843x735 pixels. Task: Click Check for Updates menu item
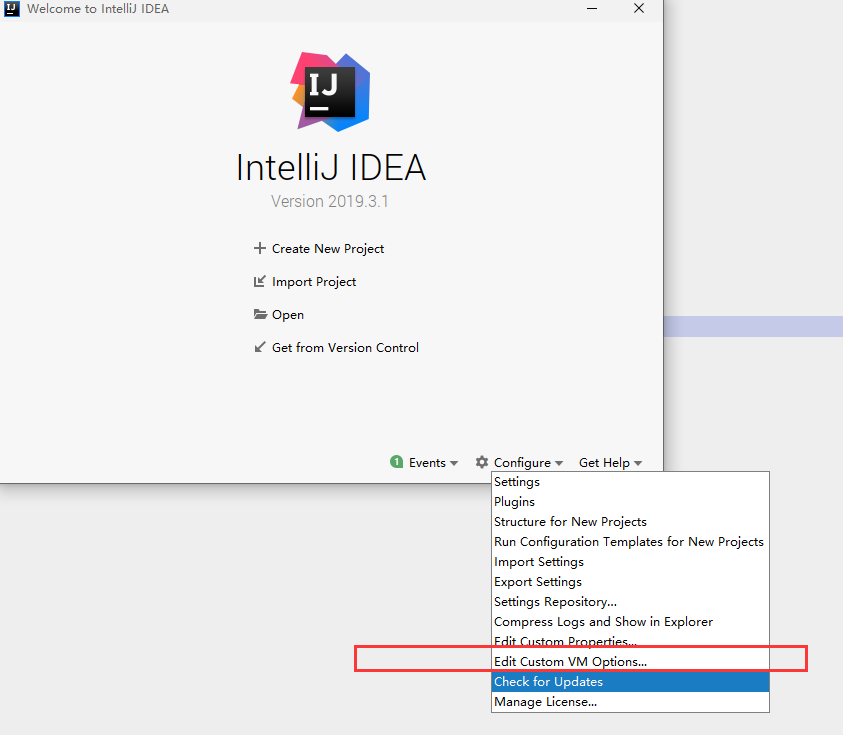click(x=630, y=682)
